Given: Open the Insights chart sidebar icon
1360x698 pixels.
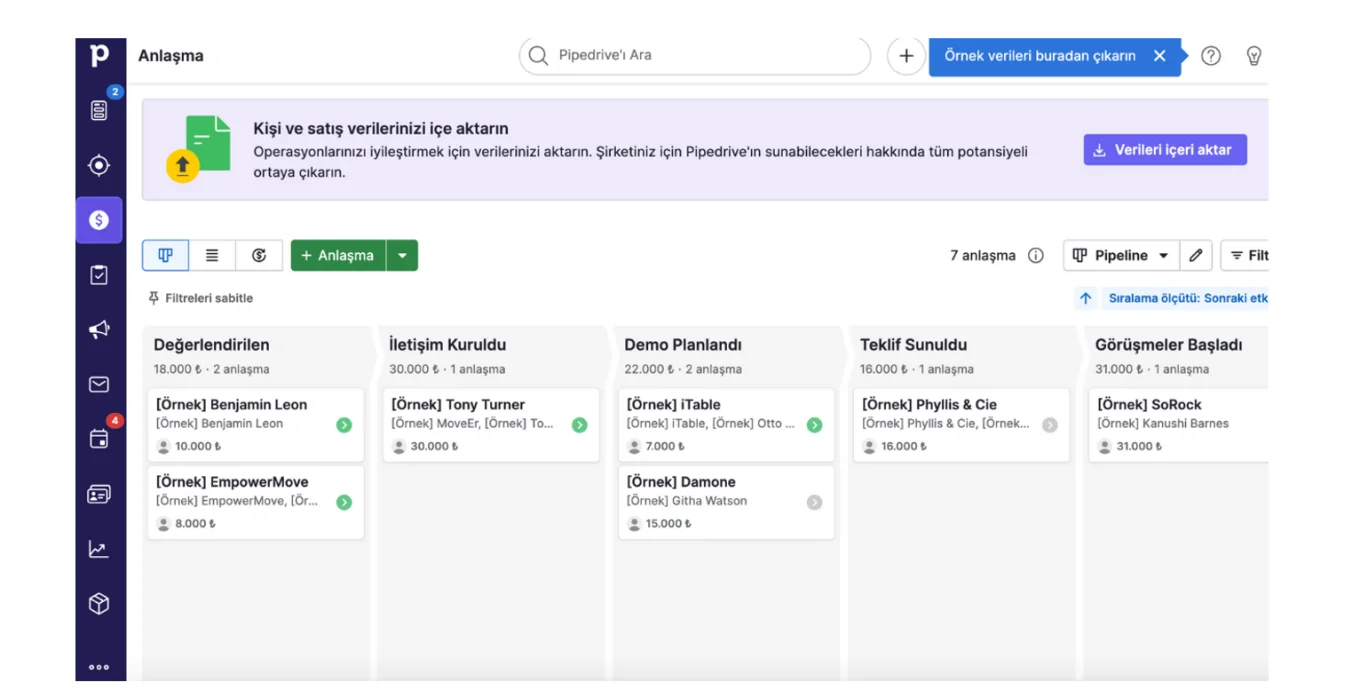Looking at the screenshot, I should point(99,549).
